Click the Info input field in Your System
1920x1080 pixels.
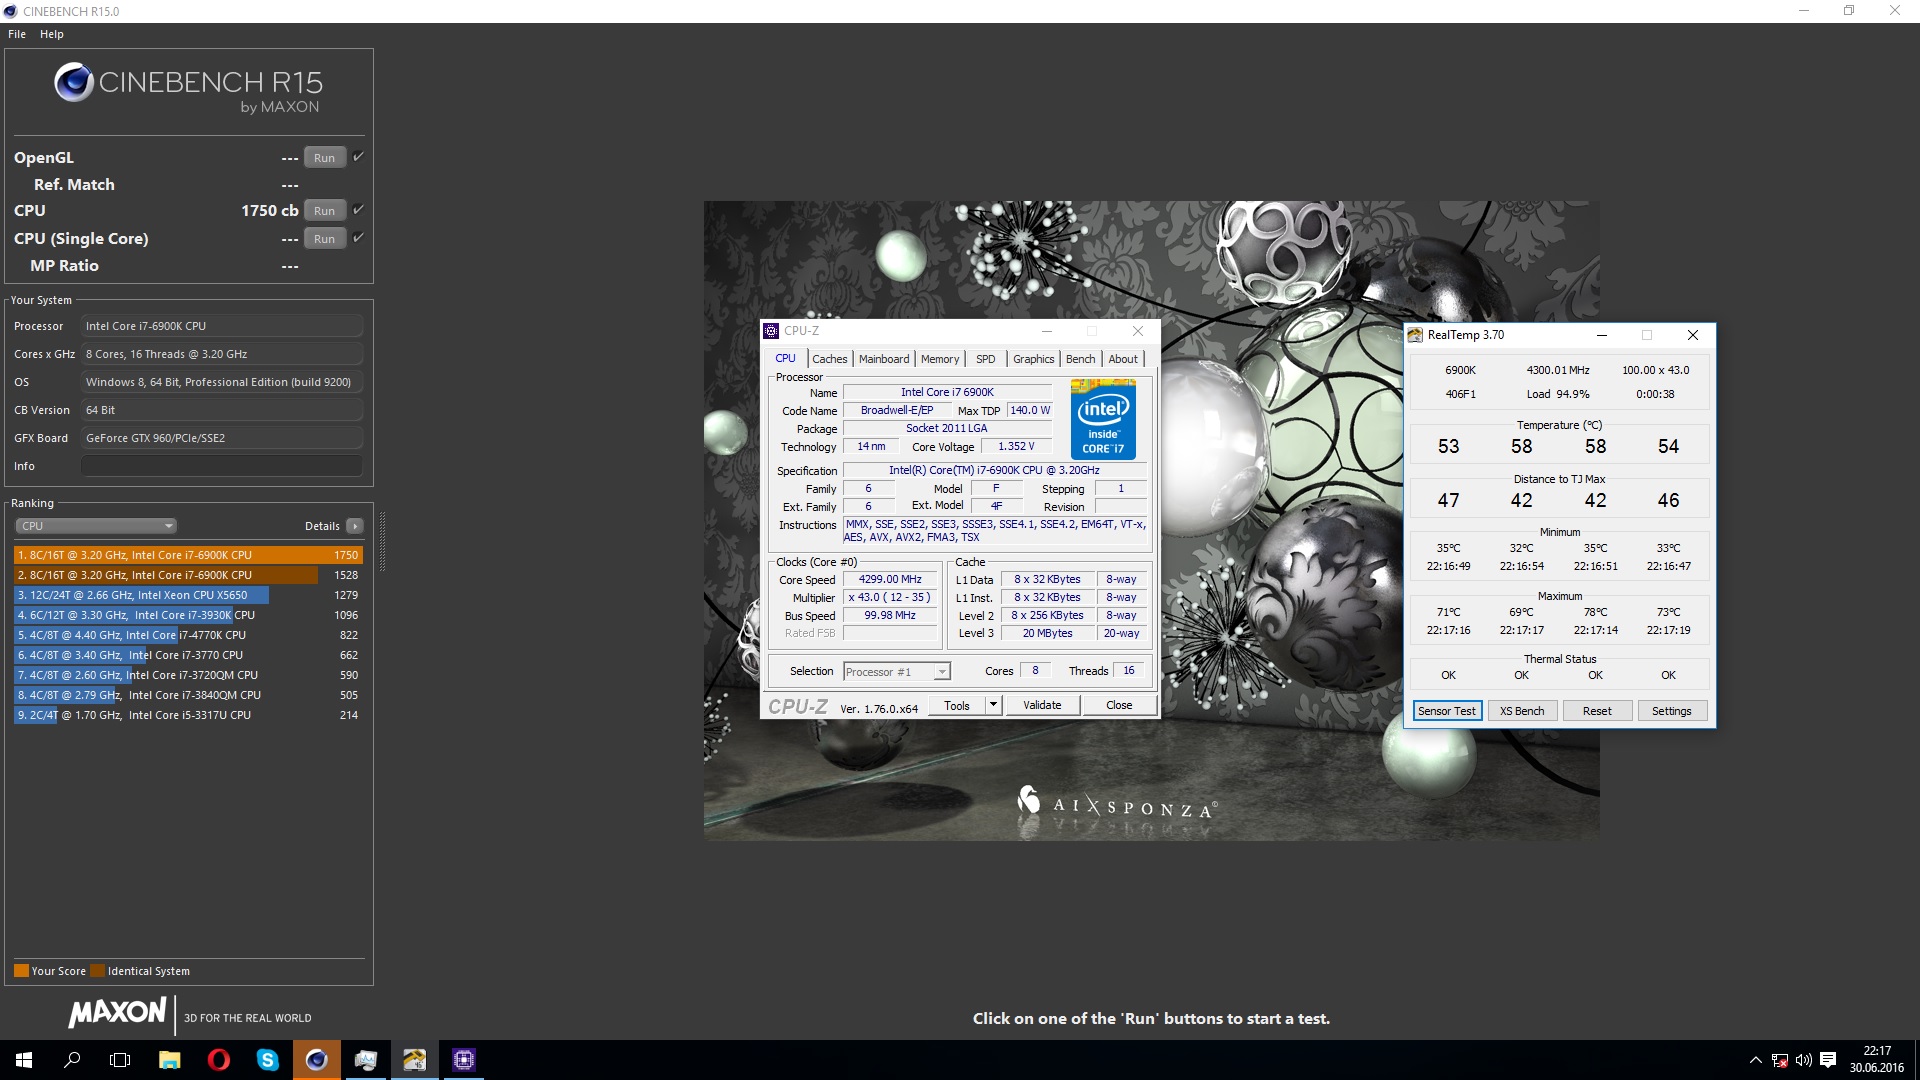tap(221, 466)
